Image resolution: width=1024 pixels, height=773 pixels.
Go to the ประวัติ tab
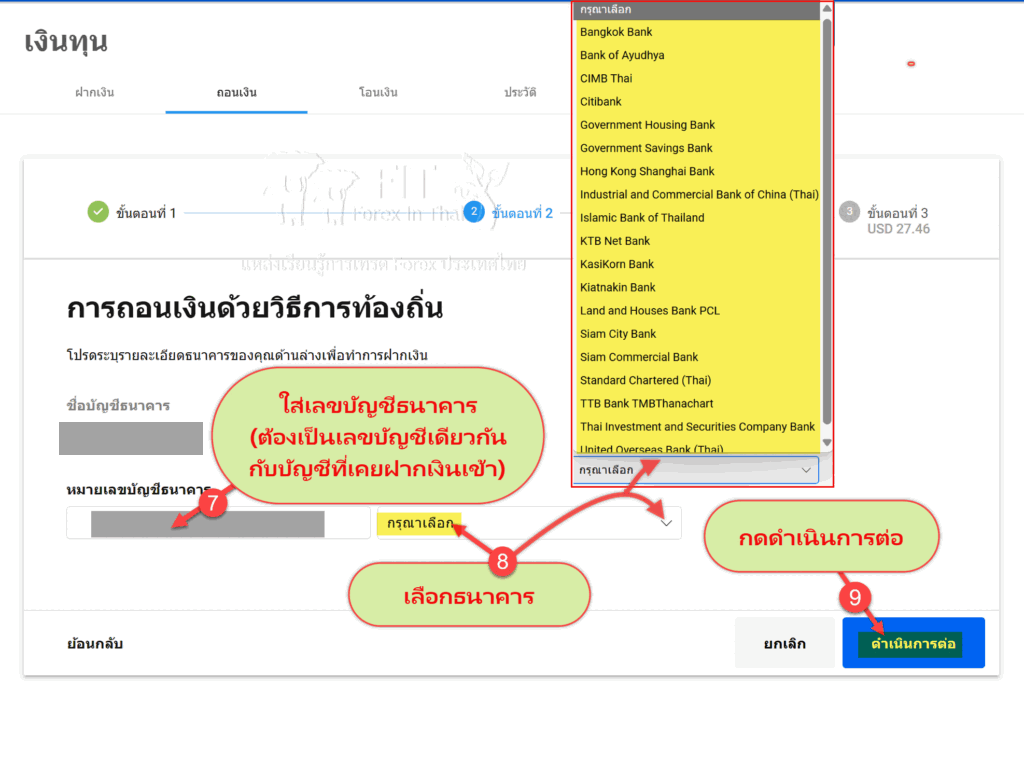520,93
